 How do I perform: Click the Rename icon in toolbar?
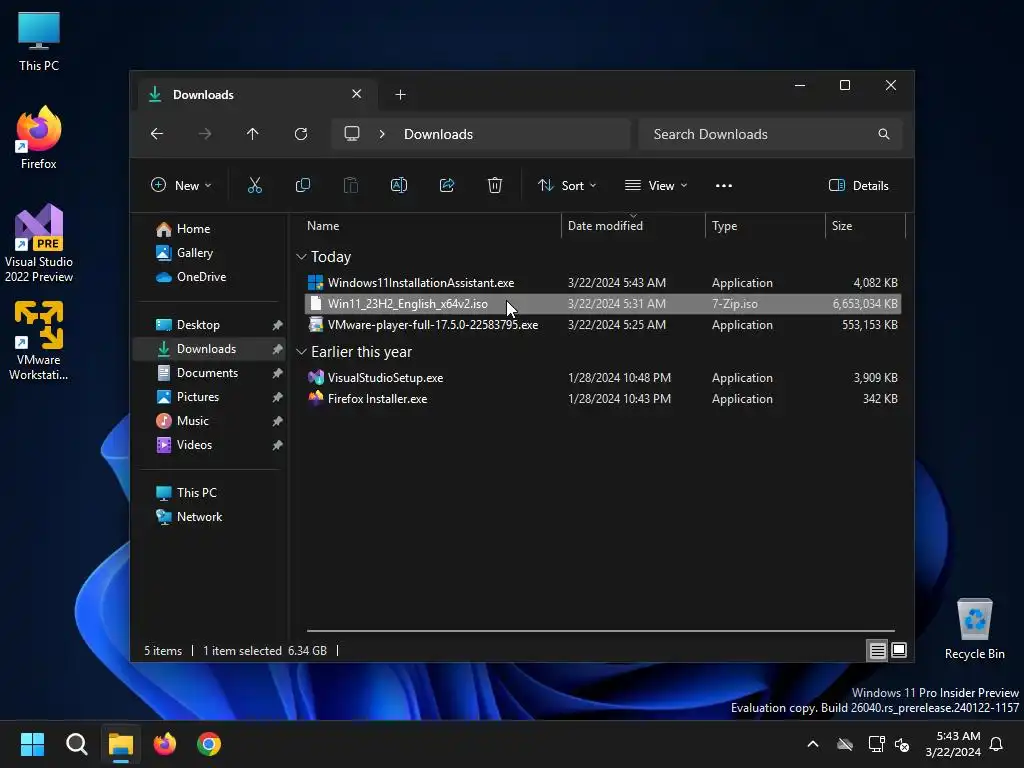point(398,185)
